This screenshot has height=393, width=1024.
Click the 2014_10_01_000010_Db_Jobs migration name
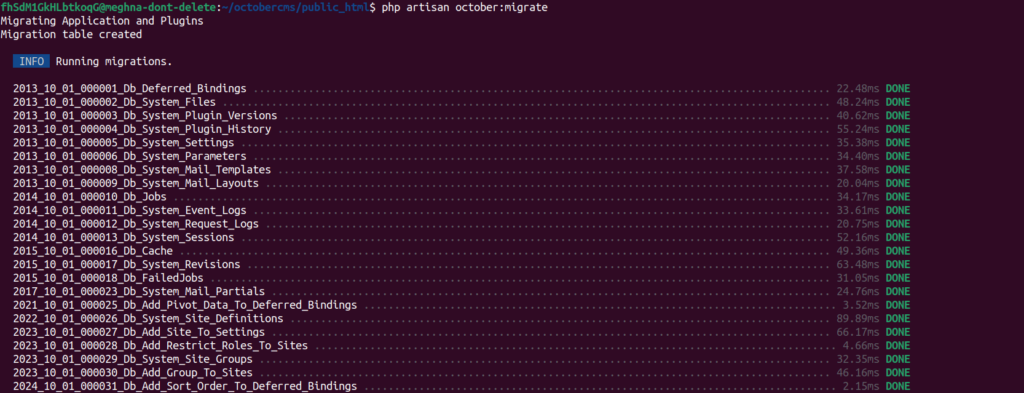(89, 196)
